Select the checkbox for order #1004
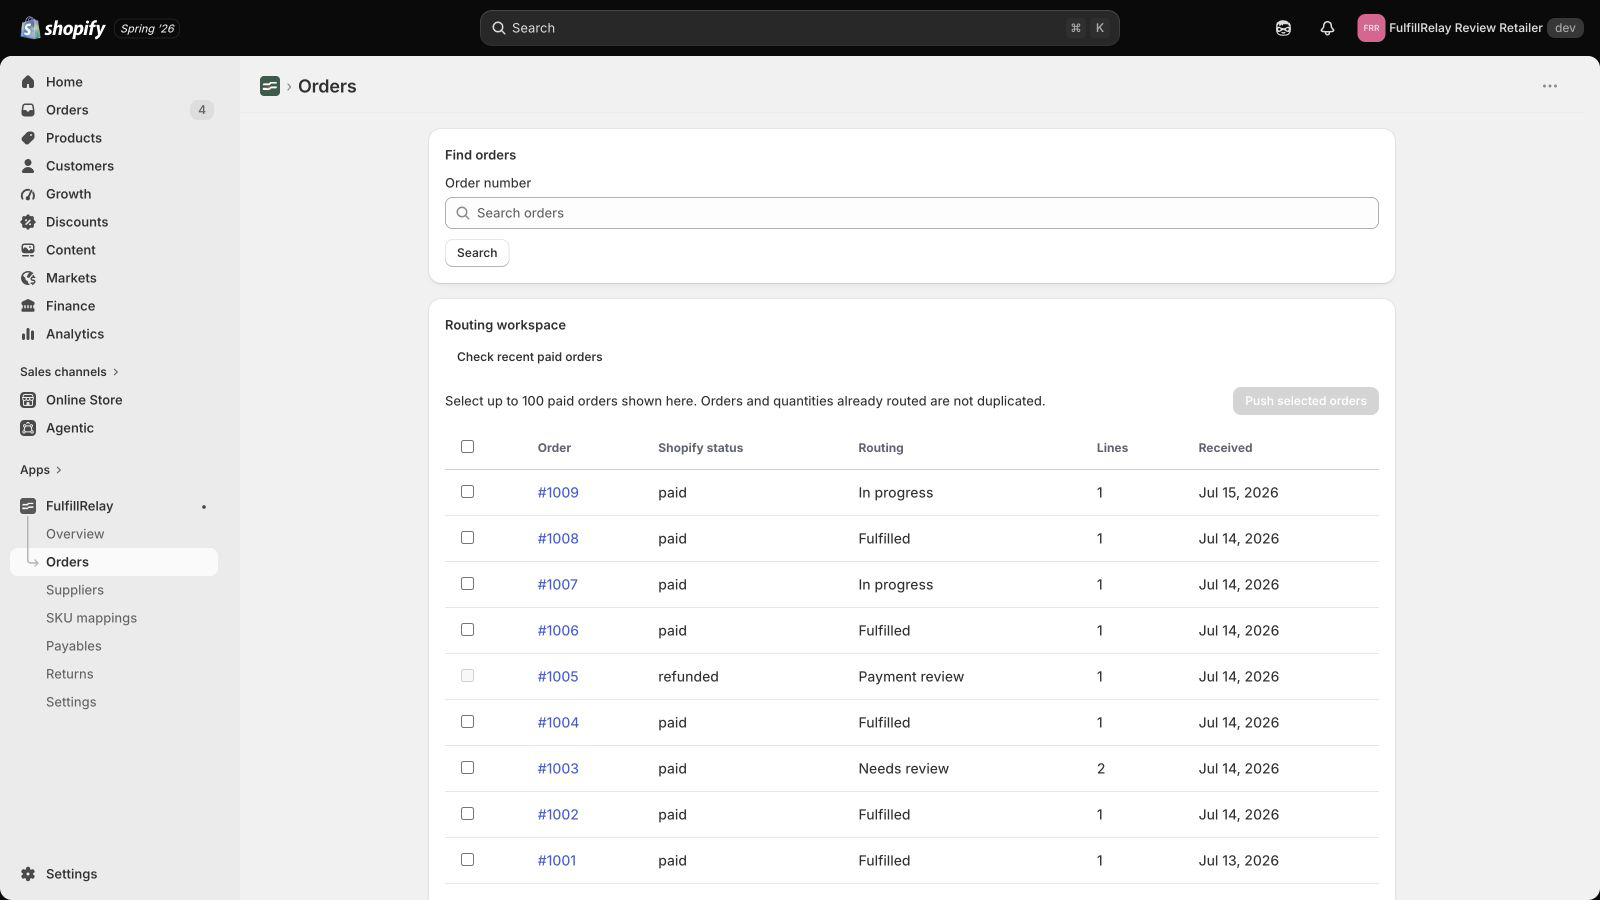The width and height of the screenshot is (1600, 900). pos(467,722)
